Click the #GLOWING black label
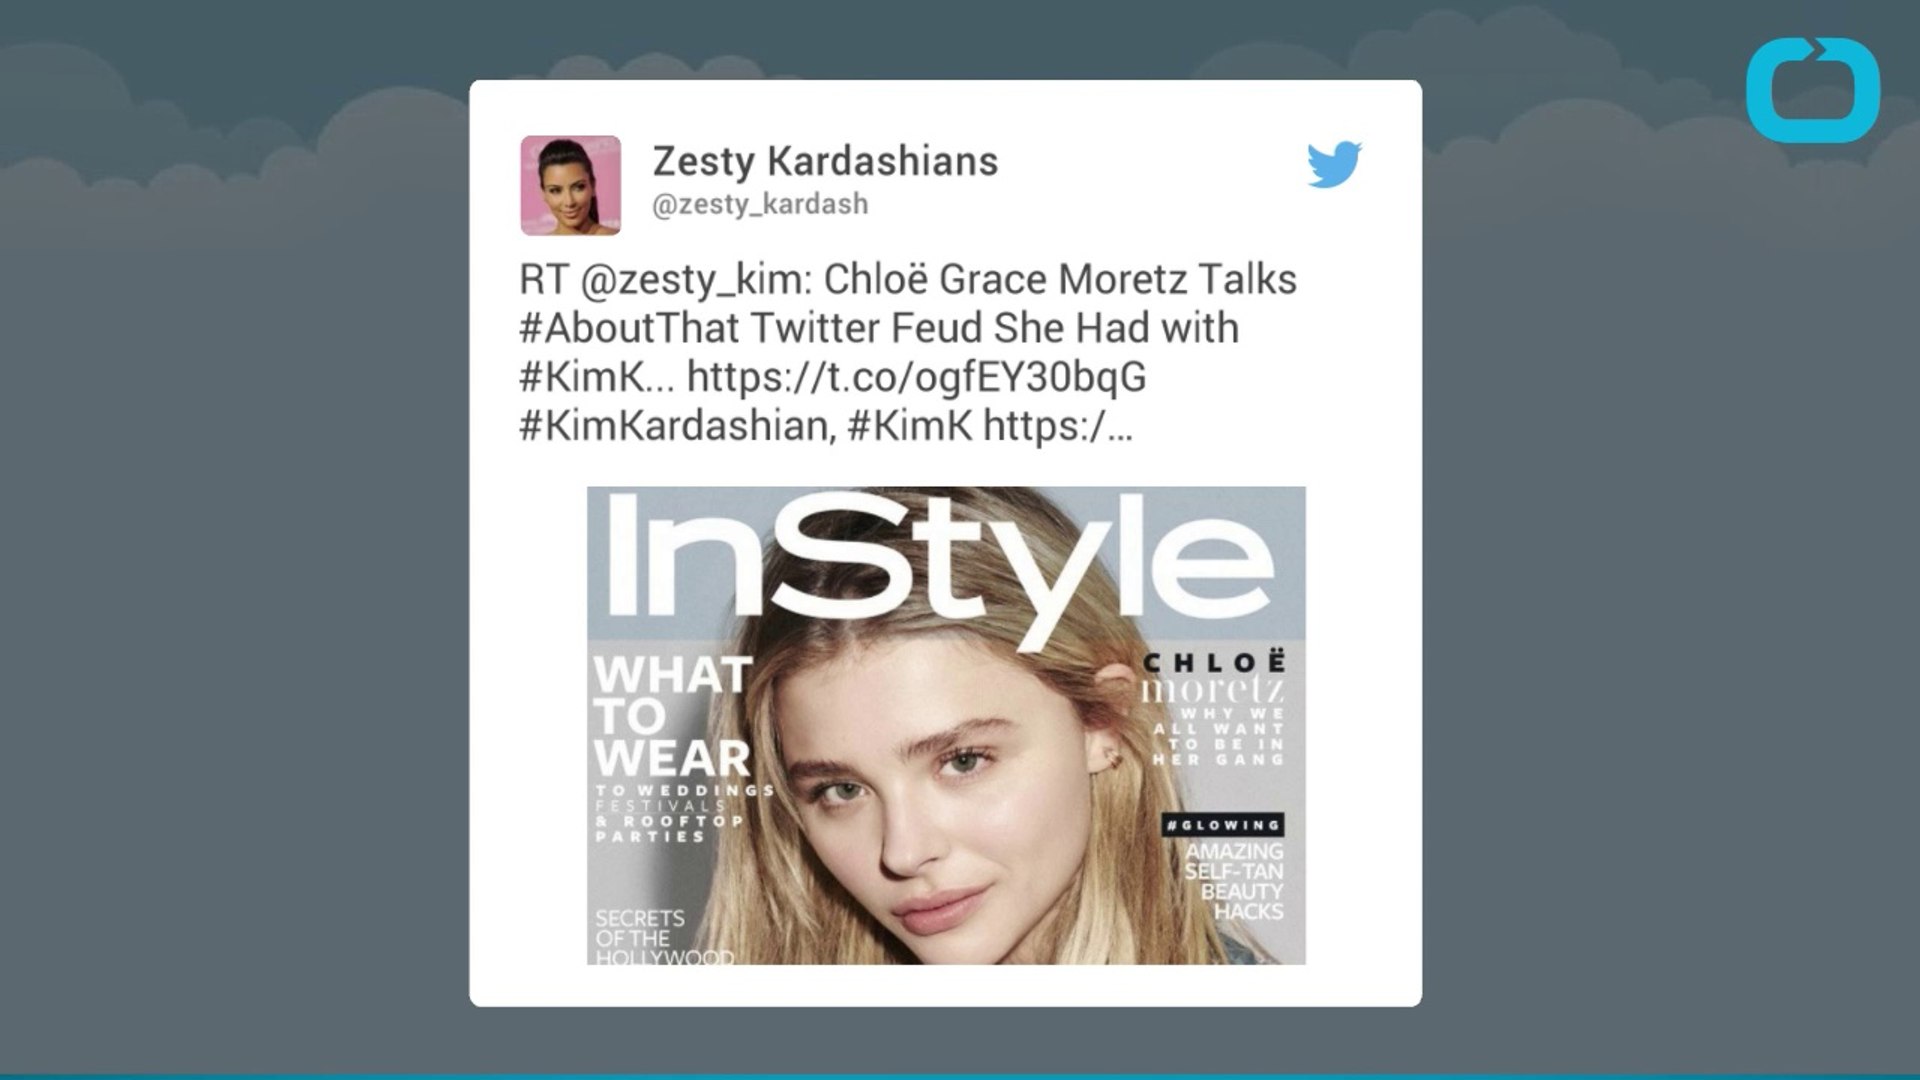This screenshot has height=1080, width=1920. (x=1224, y=825)
